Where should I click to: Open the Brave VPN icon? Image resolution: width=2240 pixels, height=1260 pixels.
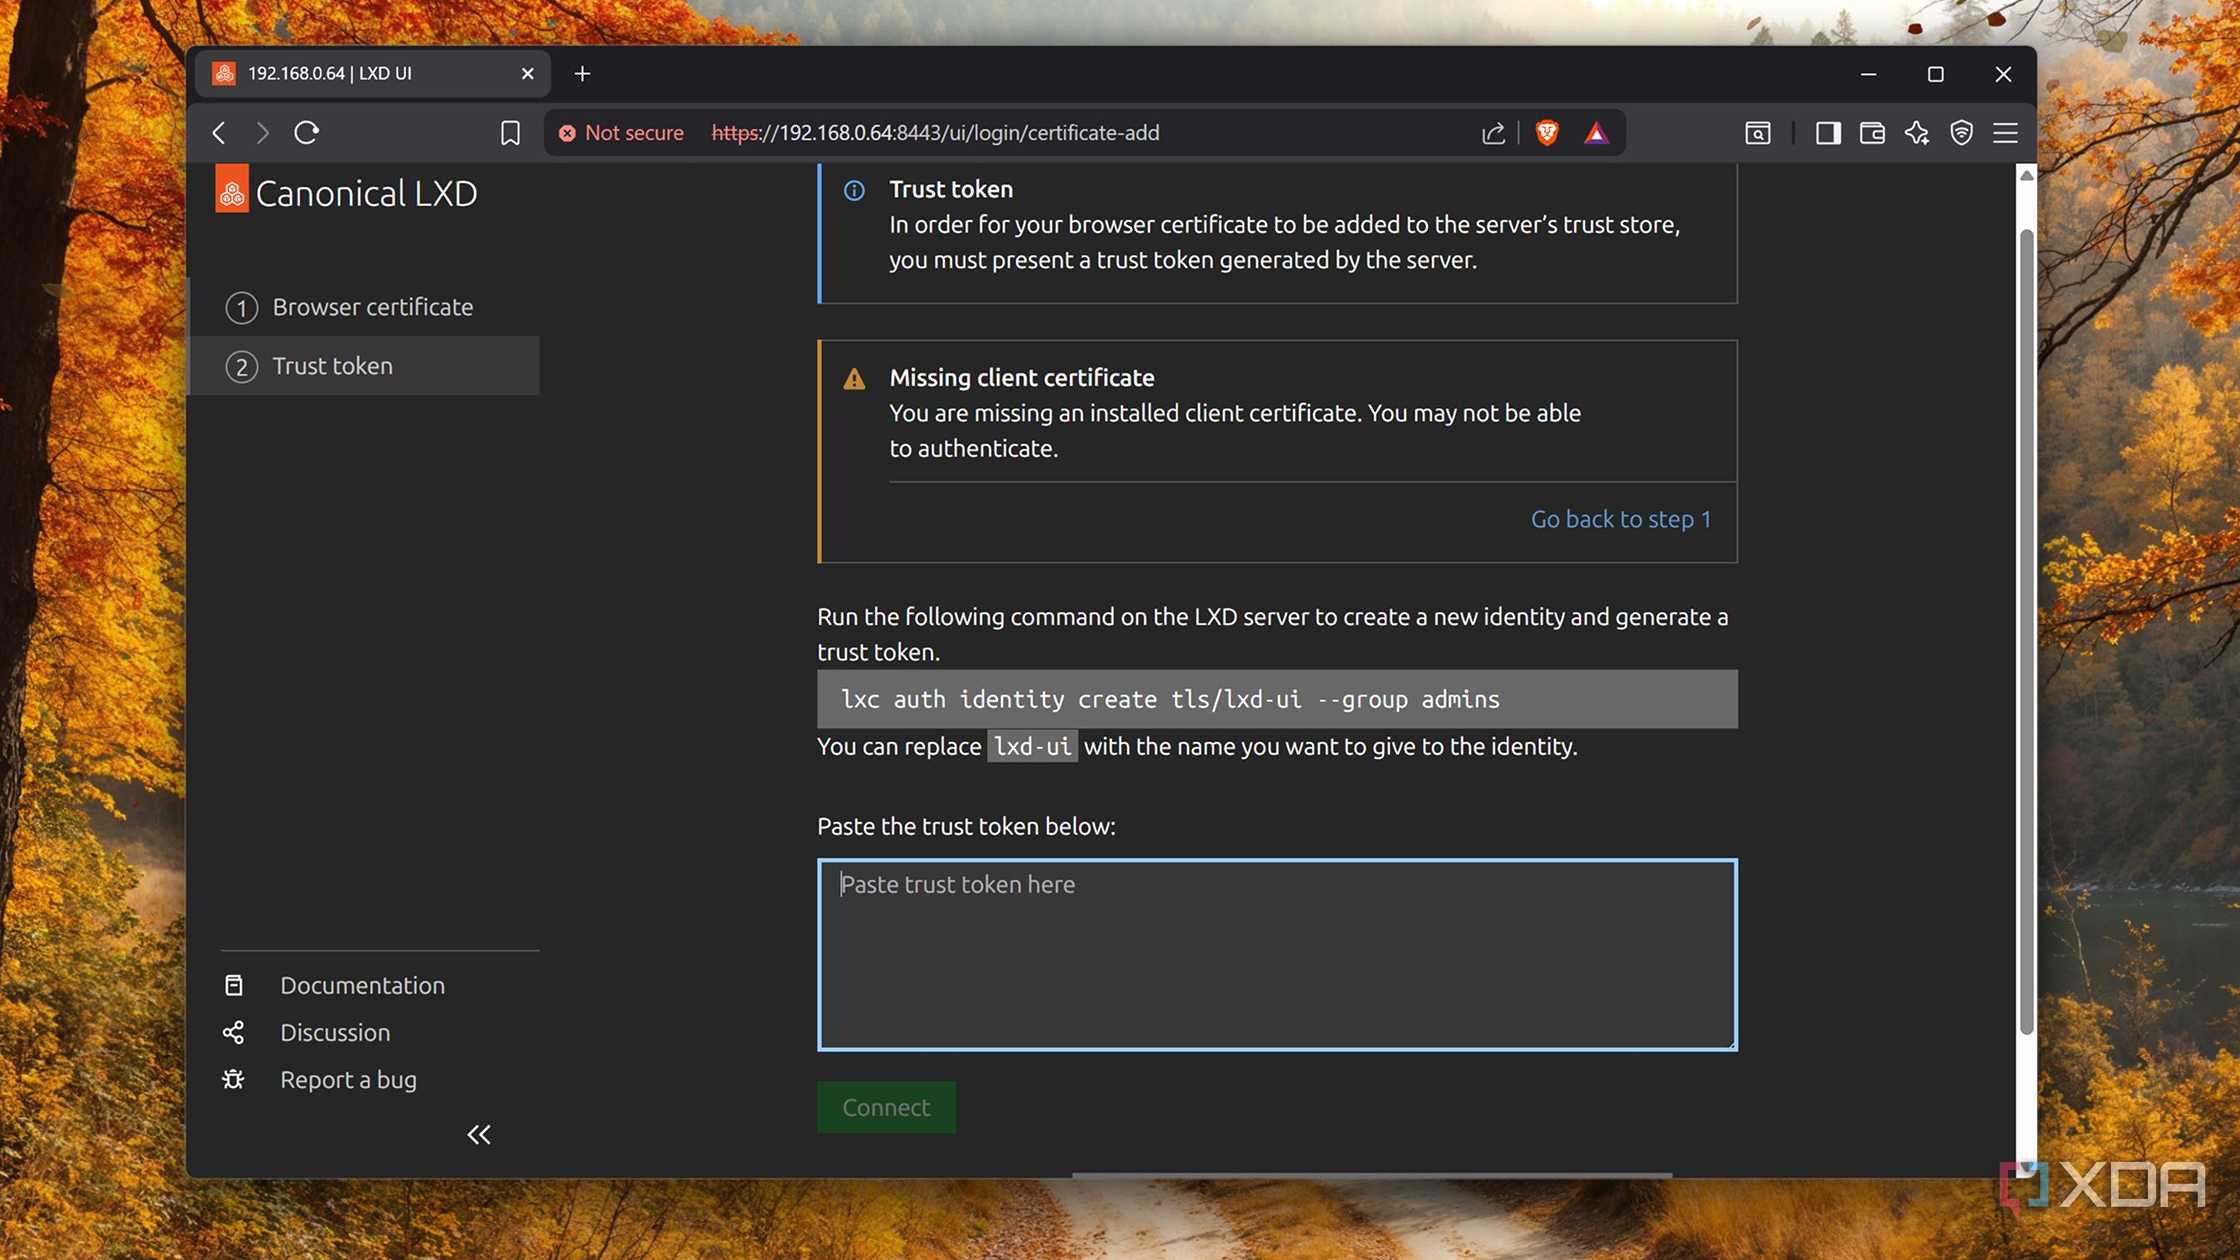click(1962, 133)
